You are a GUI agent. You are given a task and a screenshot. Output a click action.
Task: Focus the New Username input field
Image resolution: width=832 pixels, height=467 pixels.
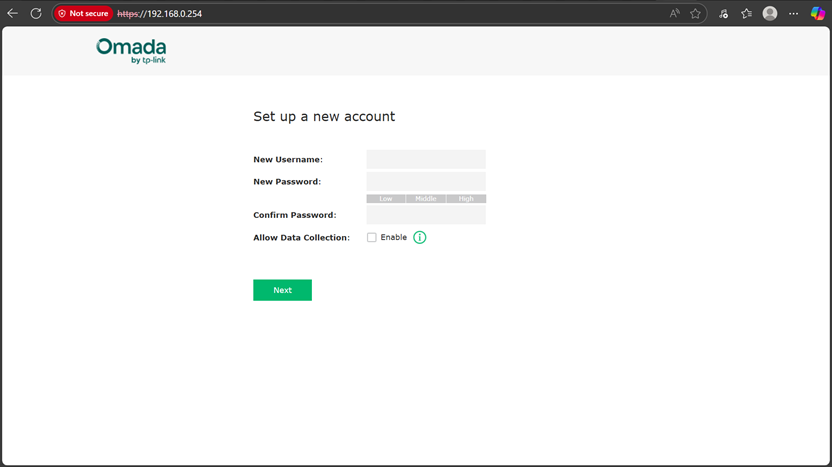[426, 159]
